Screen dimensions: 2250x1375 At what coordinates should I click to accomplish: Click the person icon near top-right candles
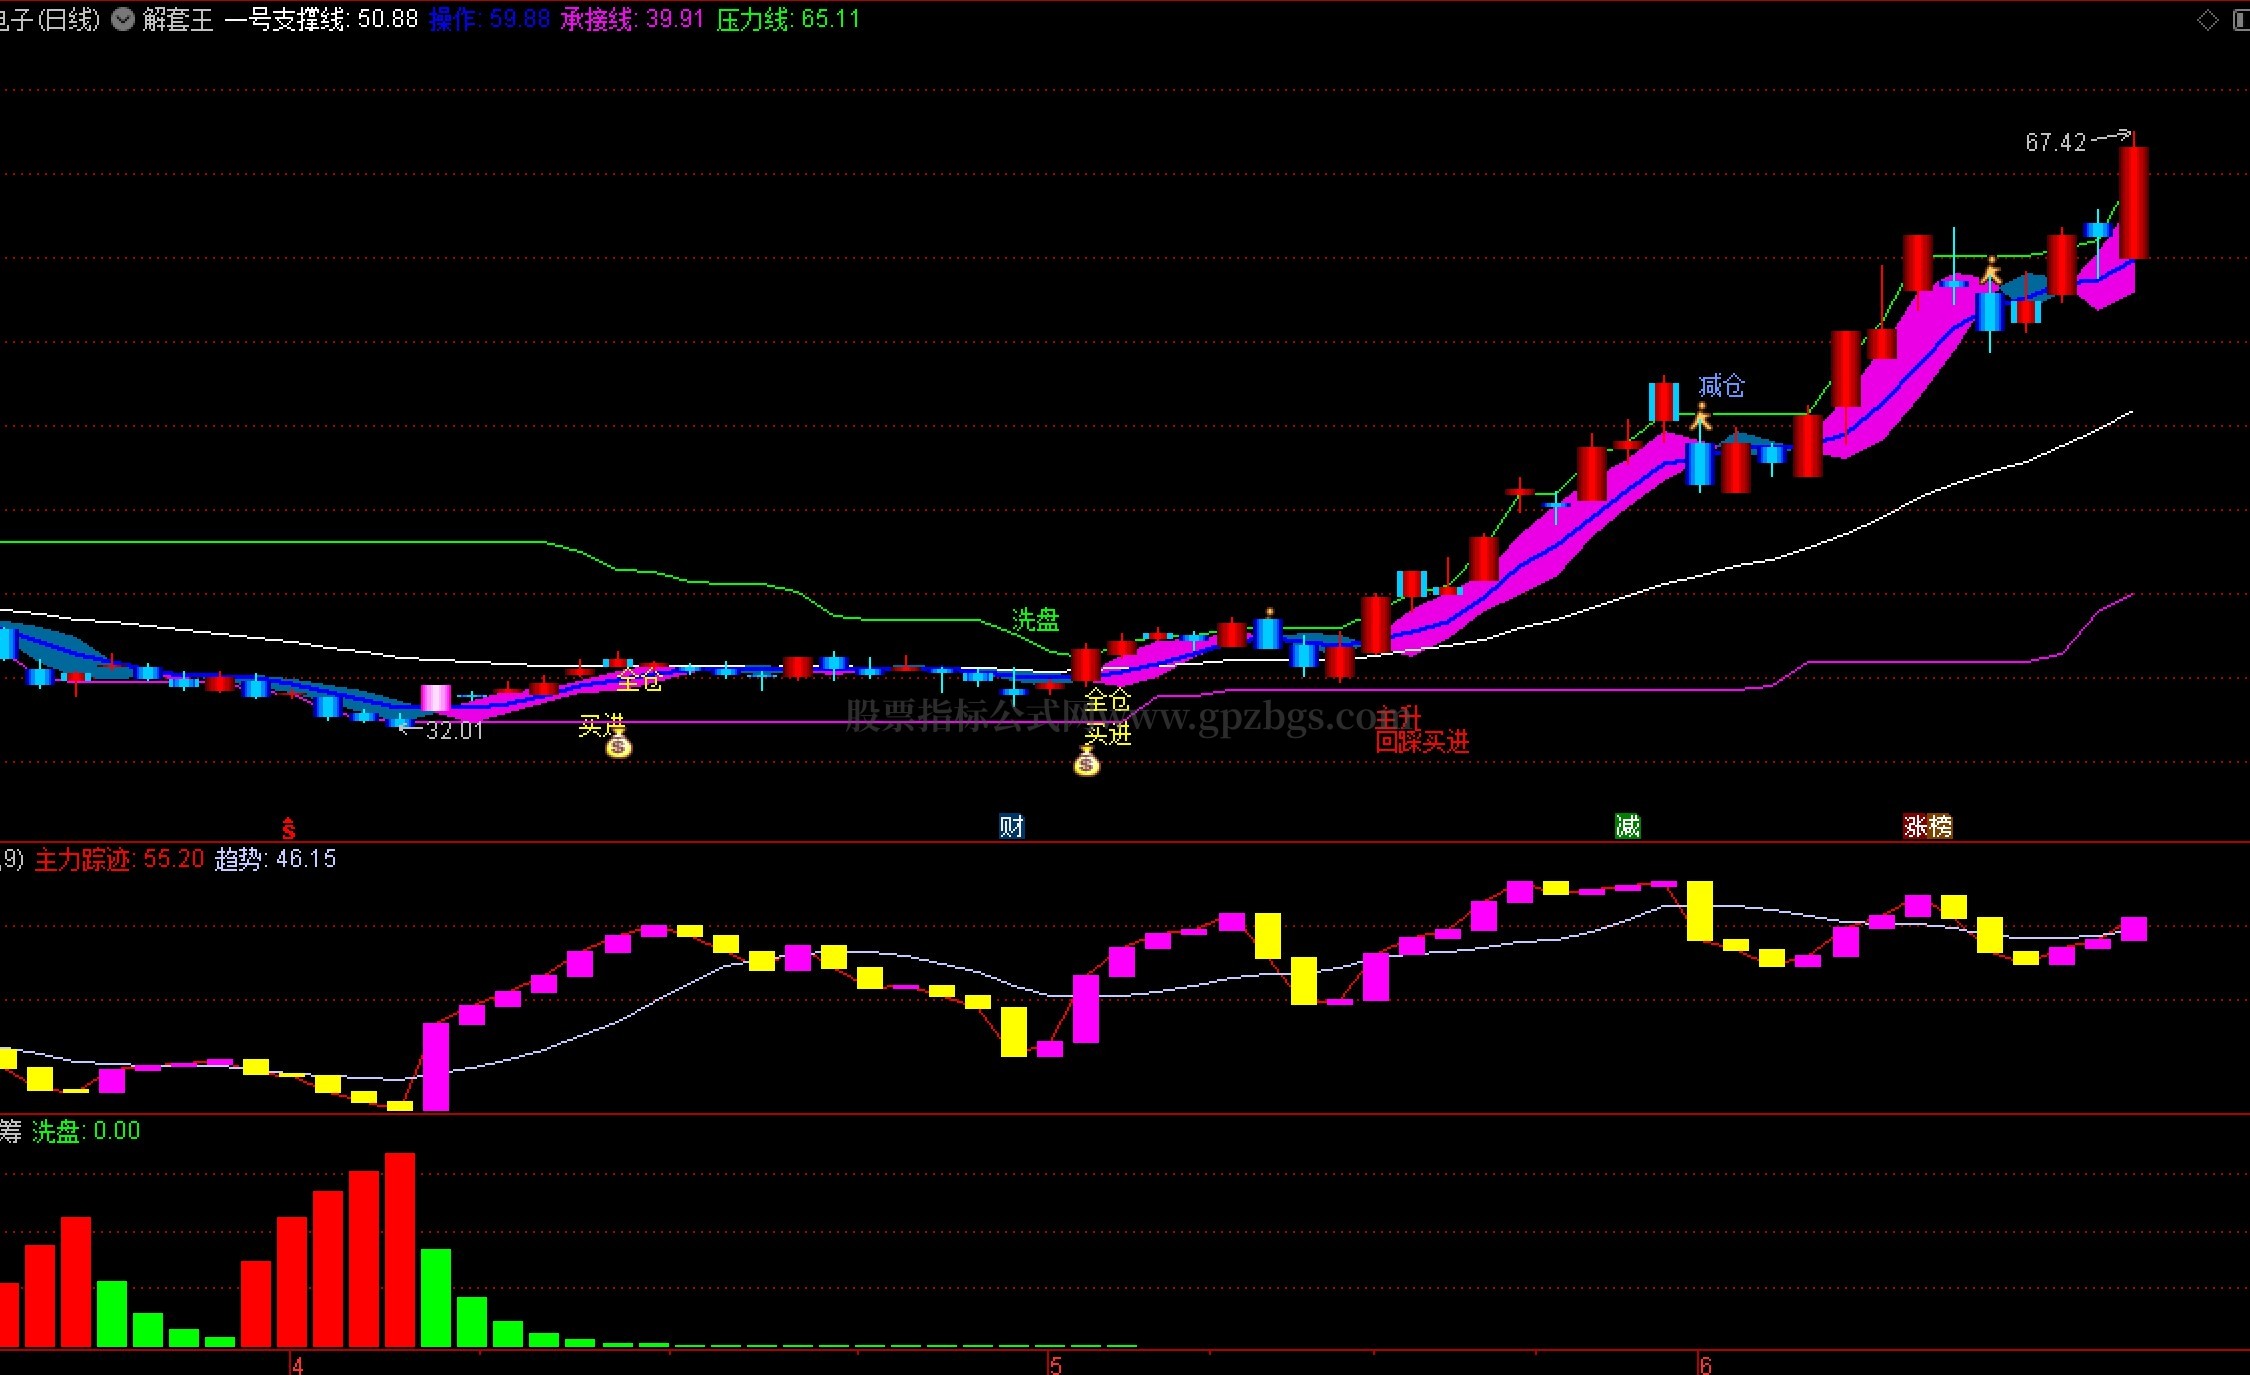pos(1991,270)
